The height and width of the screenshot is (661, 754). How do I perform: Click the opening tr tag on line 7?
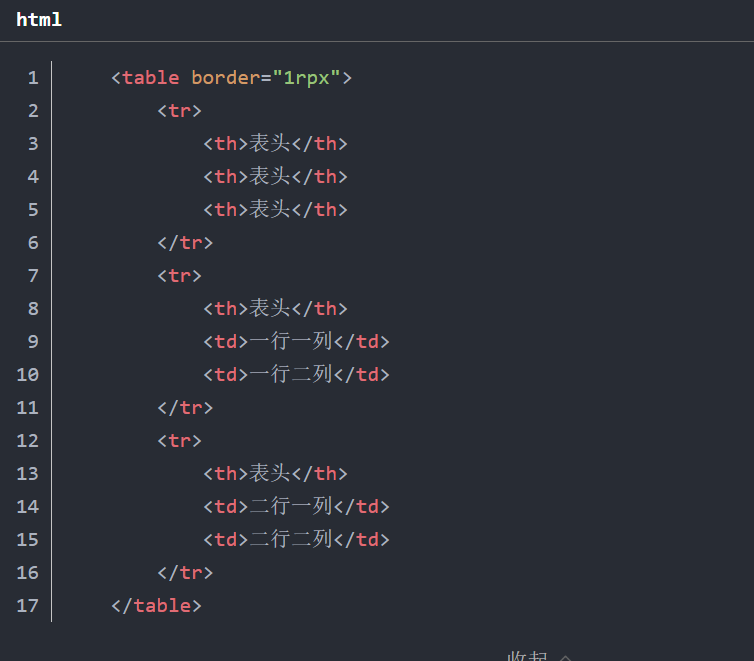tap(179, 275)
